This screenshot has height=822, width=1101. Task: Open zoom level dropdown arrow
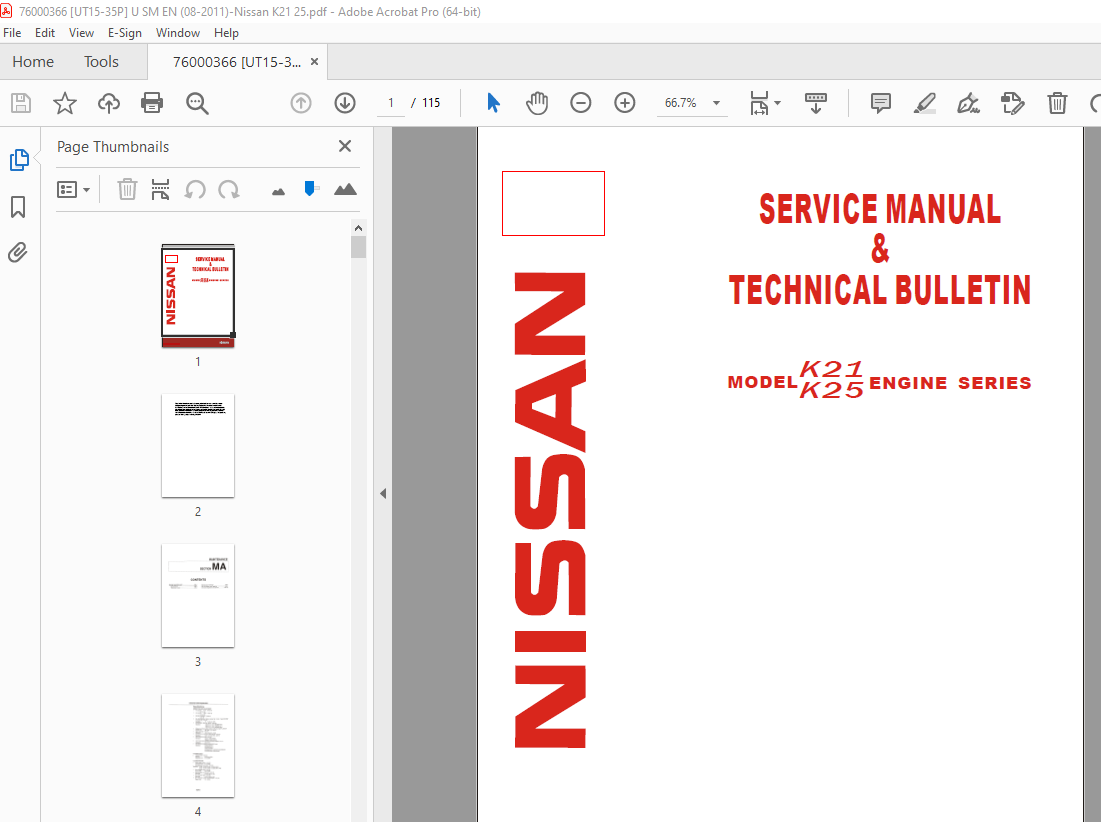[x=716, y=103]
